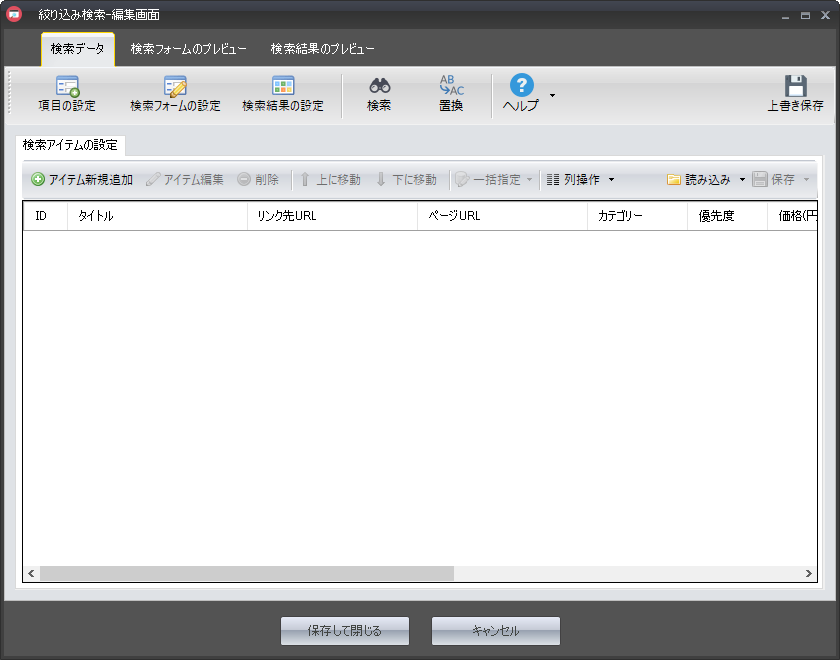Click the カテゴリー column header
Screen dimensions: 840x660
[x=637, y=216]
